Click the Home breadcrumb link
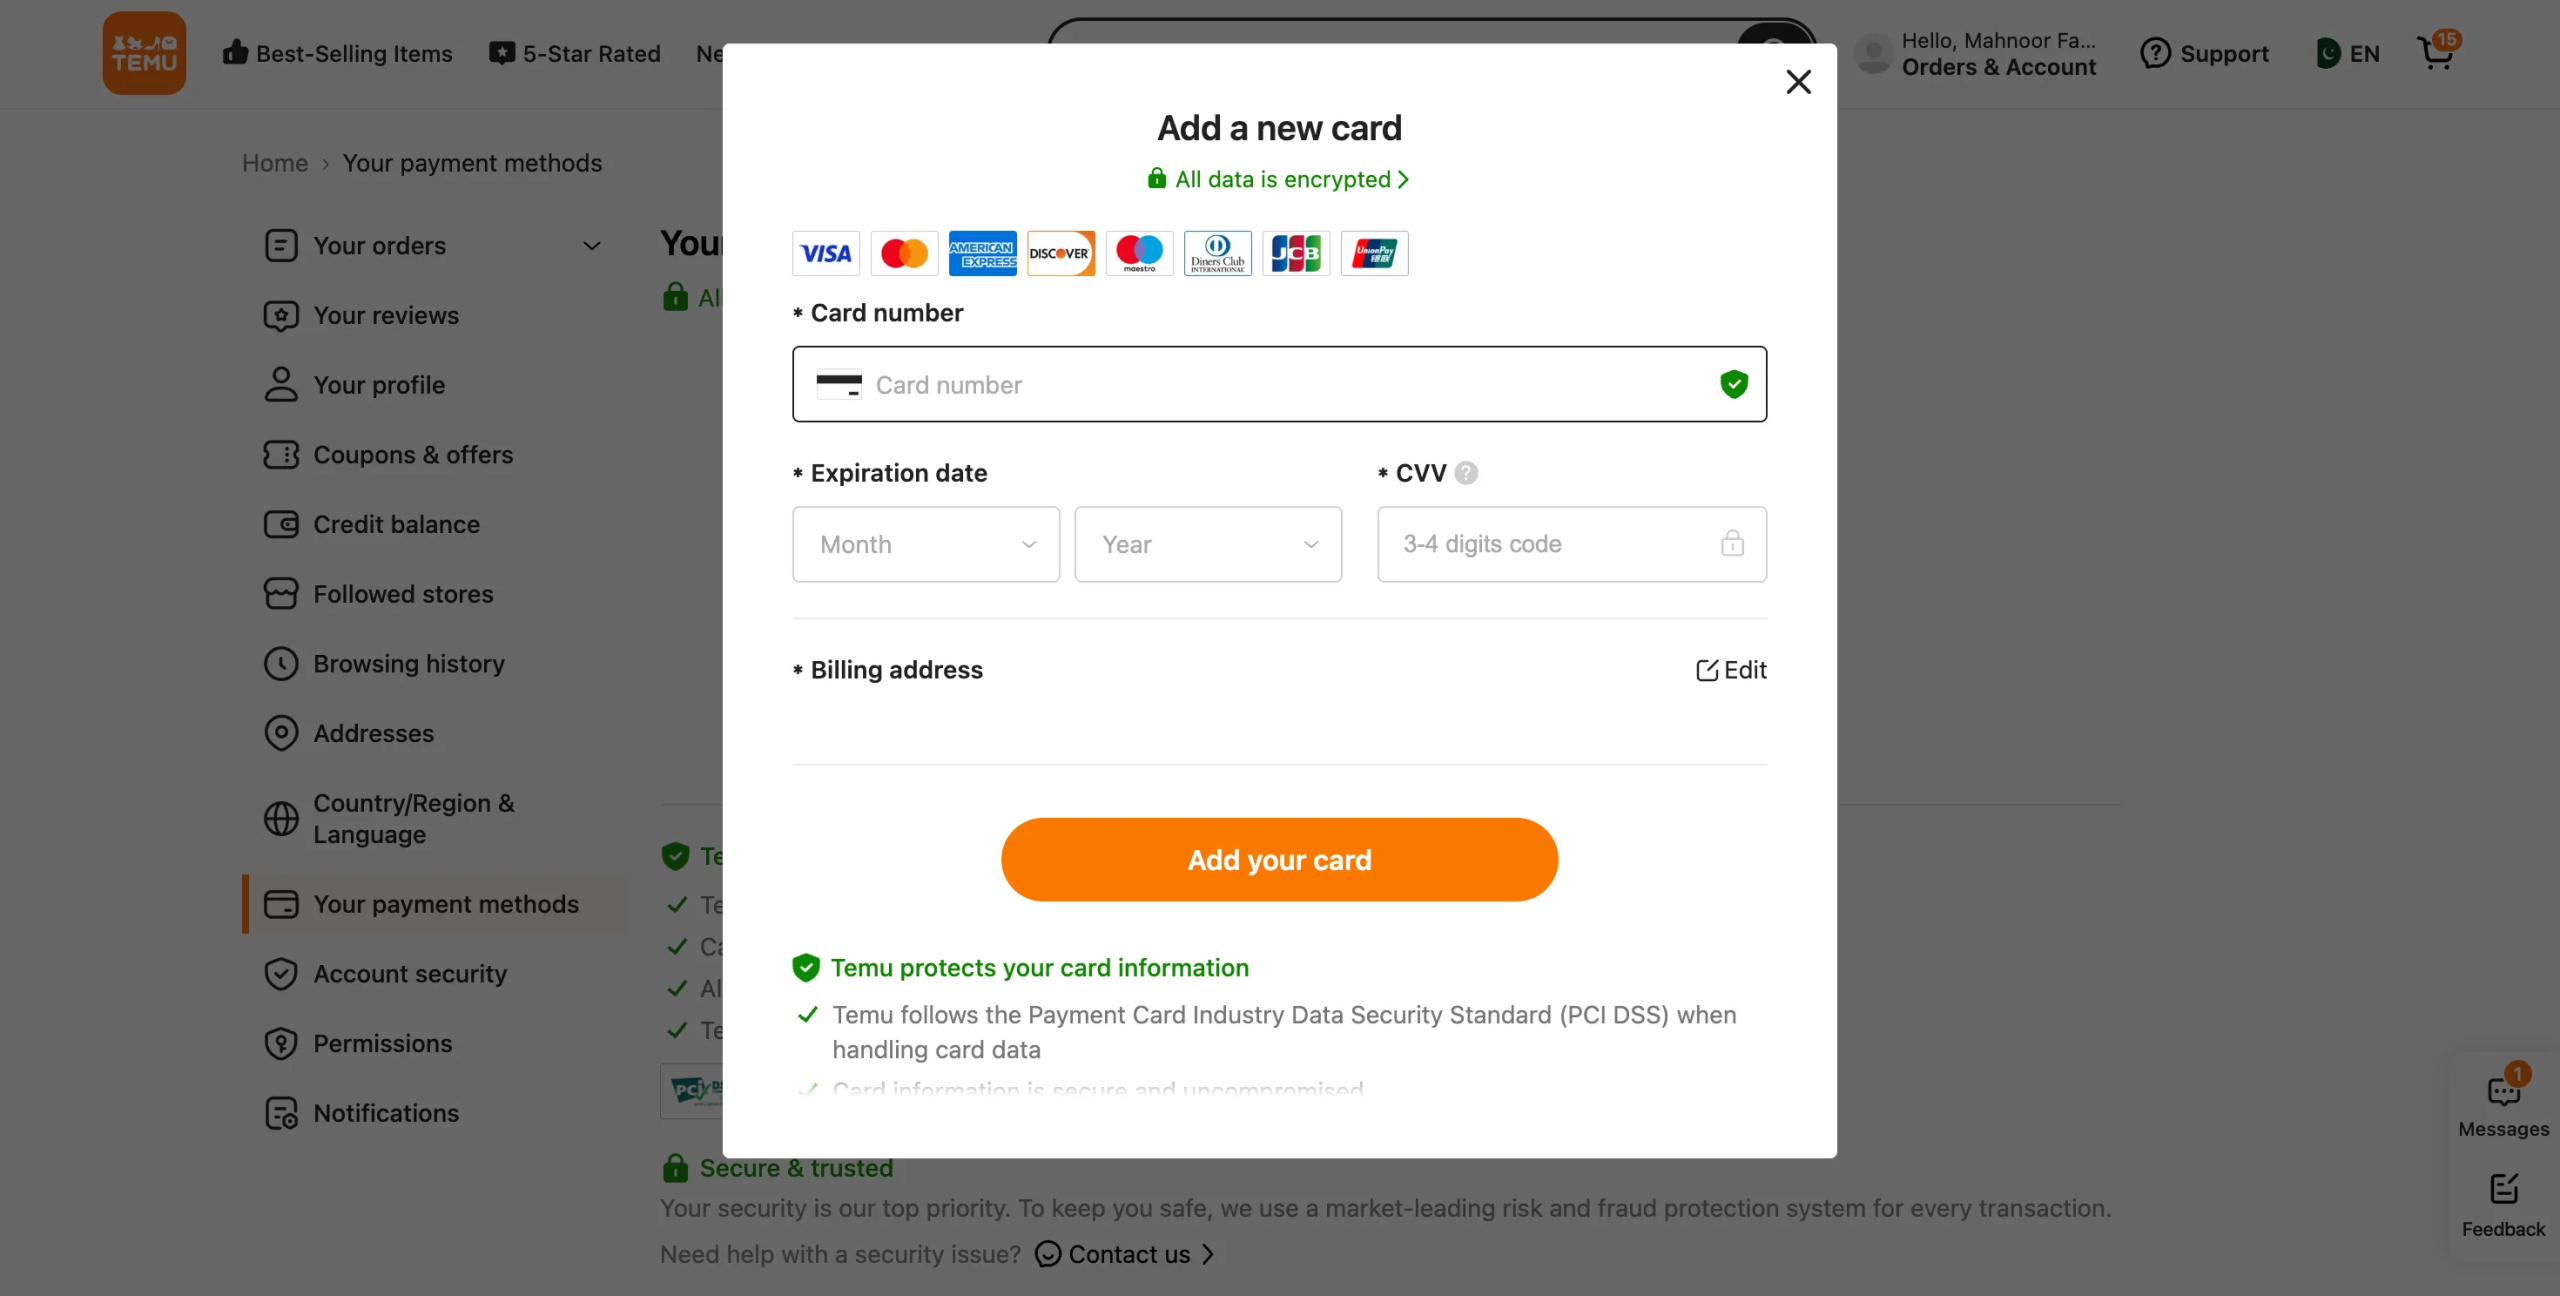Image resolution: width=2560 pixels, height=1296 pixels. [x=274, y=163]
